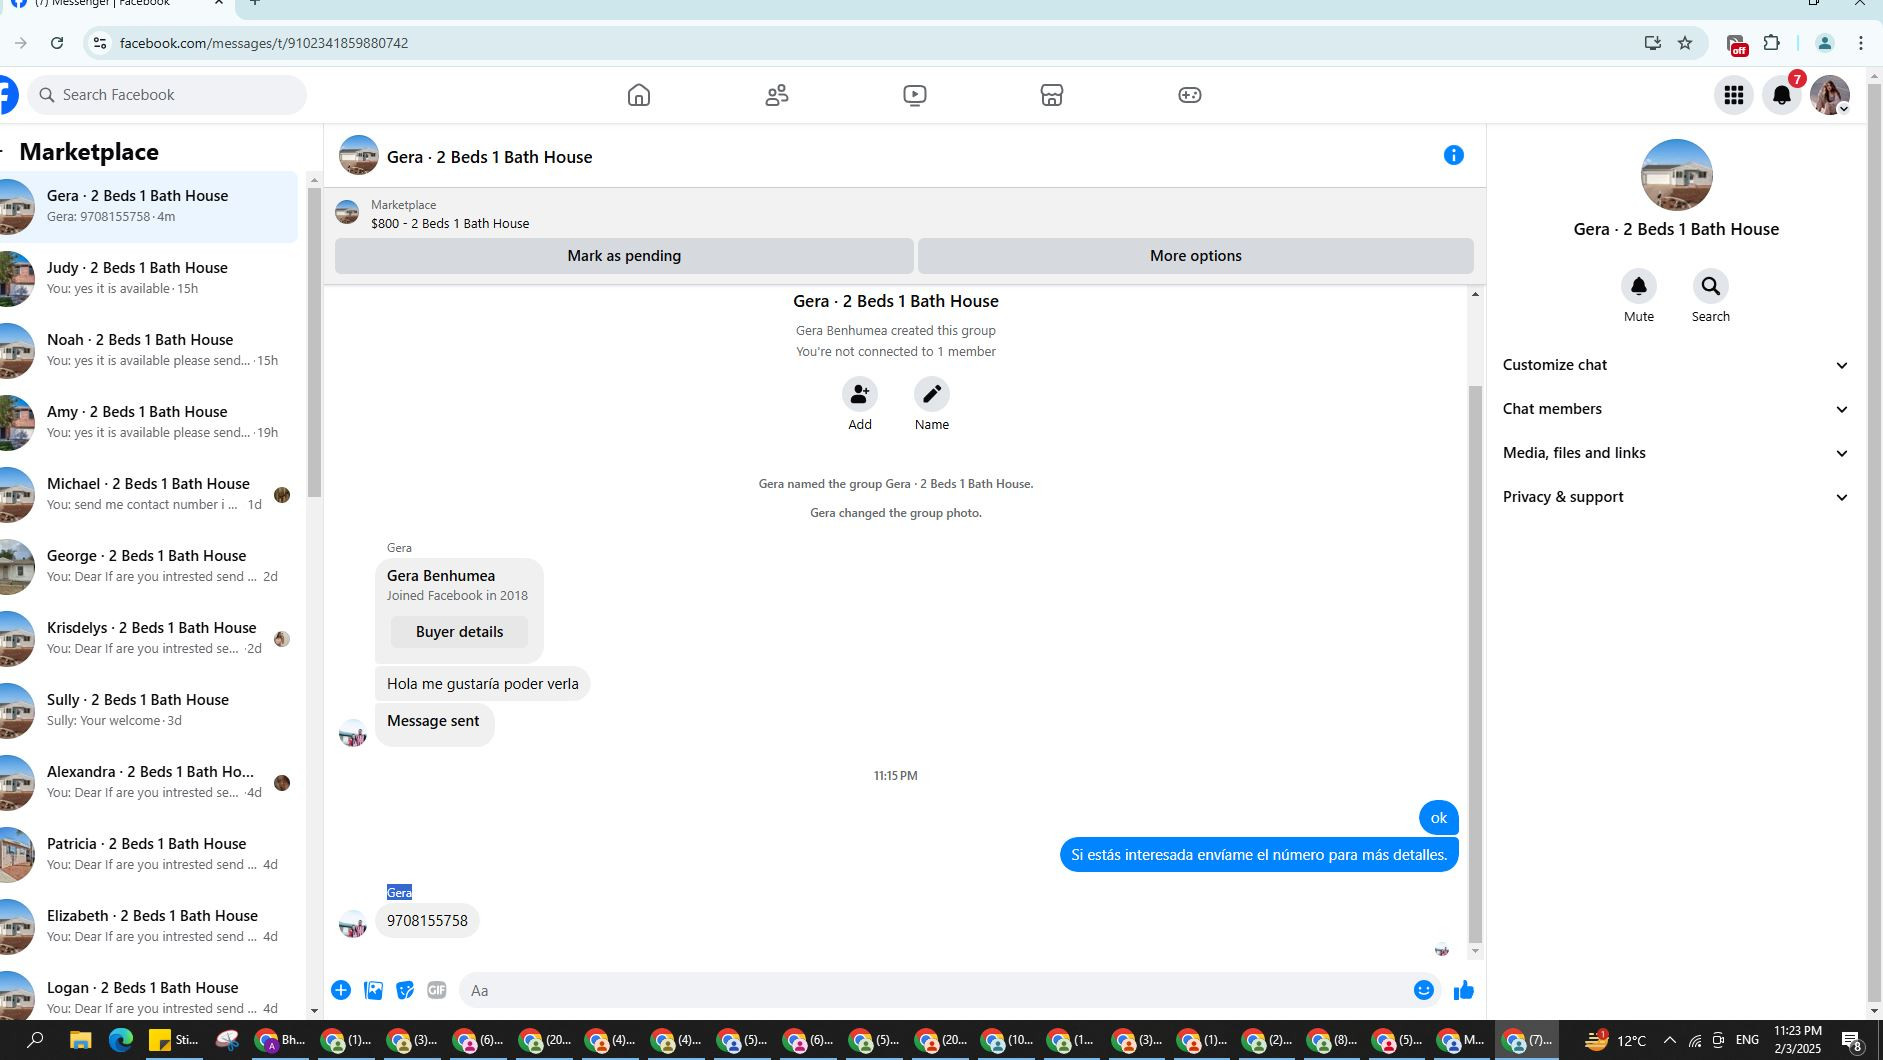1883x1060 pixels.
Task: Open the Friends icon in top navigation
Action: click(777, 95)
